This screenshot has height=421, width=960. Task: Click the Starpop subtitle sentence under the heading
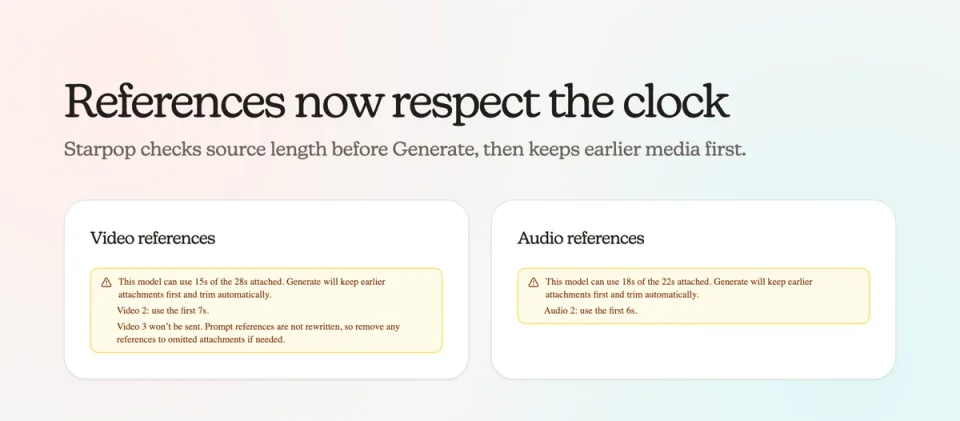[x=405, y=149]
